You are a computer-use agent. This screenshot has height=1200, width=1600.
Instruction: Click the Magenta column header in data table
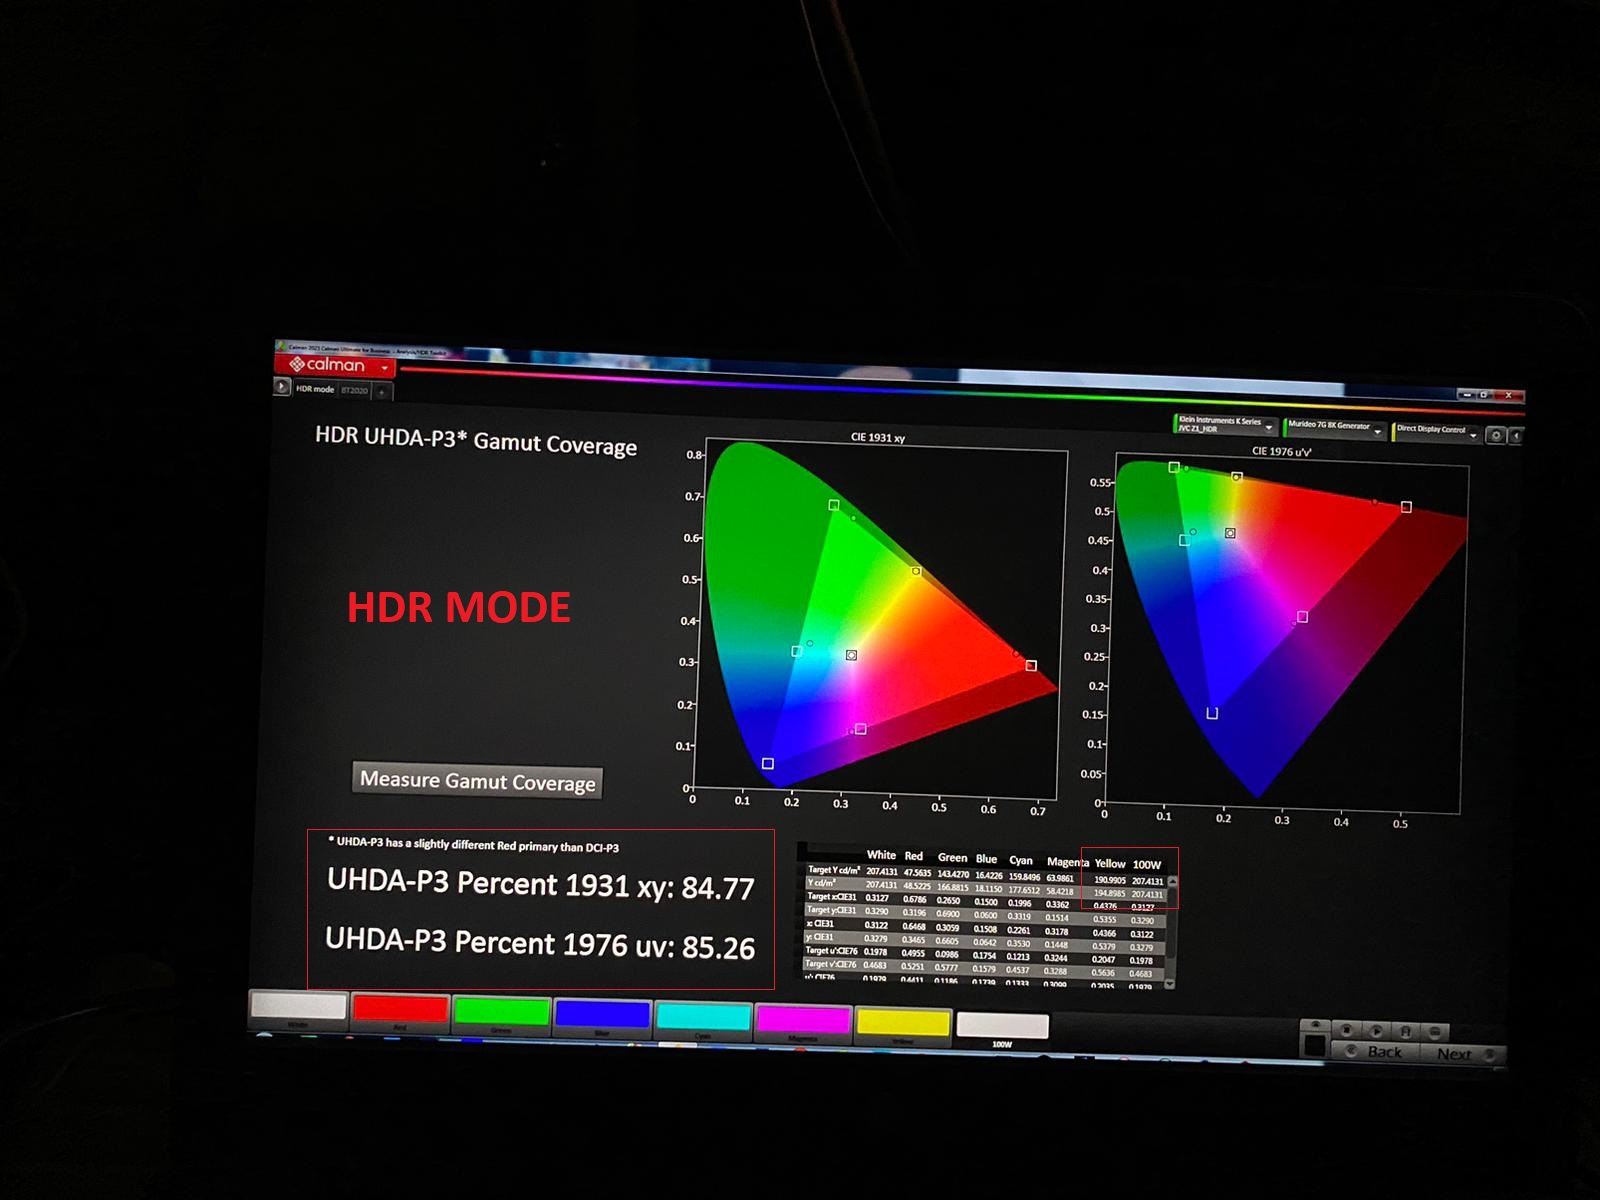[1067, 861]
